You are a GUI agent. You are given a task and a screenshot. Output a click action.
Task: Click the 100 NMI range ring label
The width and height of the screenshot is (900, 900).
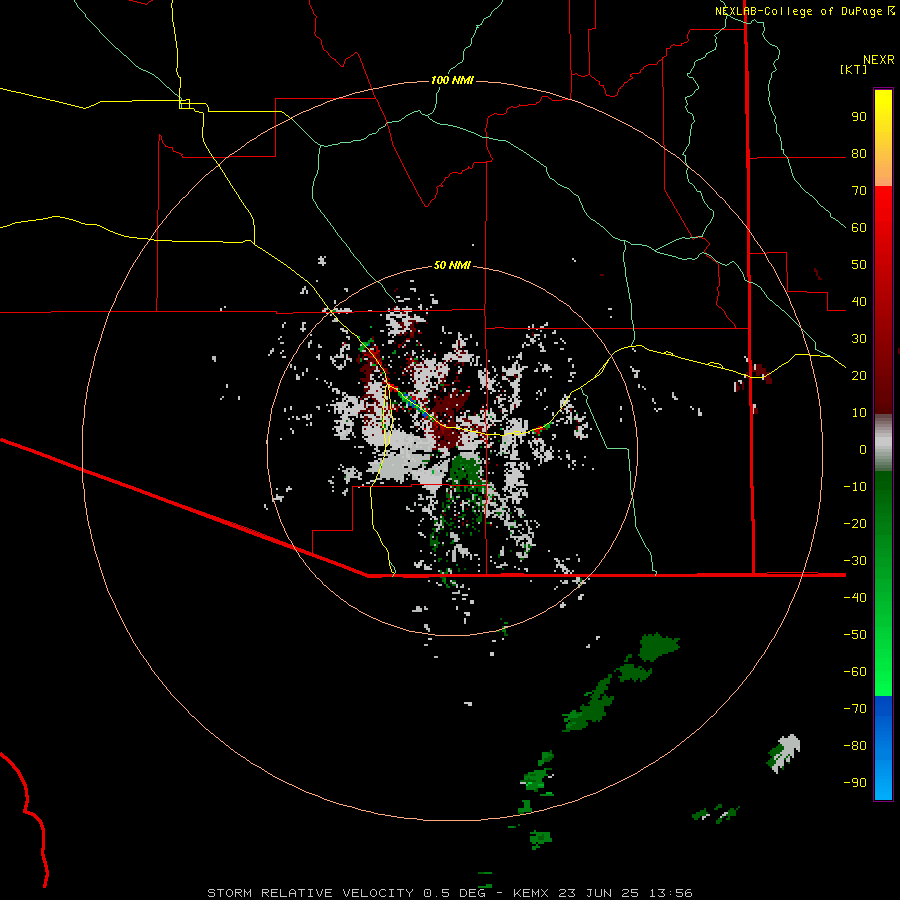coord(452,80)
